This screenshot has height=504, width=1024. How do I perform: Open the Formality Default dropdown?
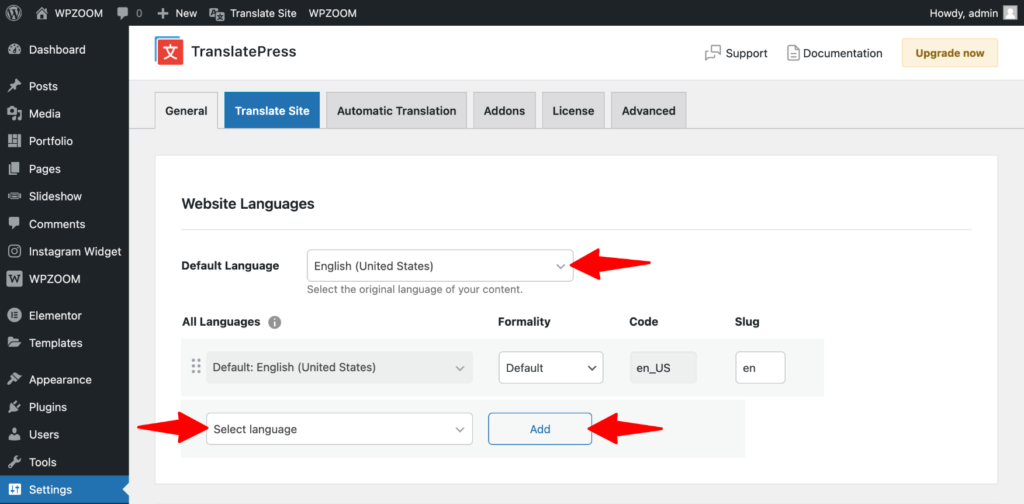coord(550,367)
